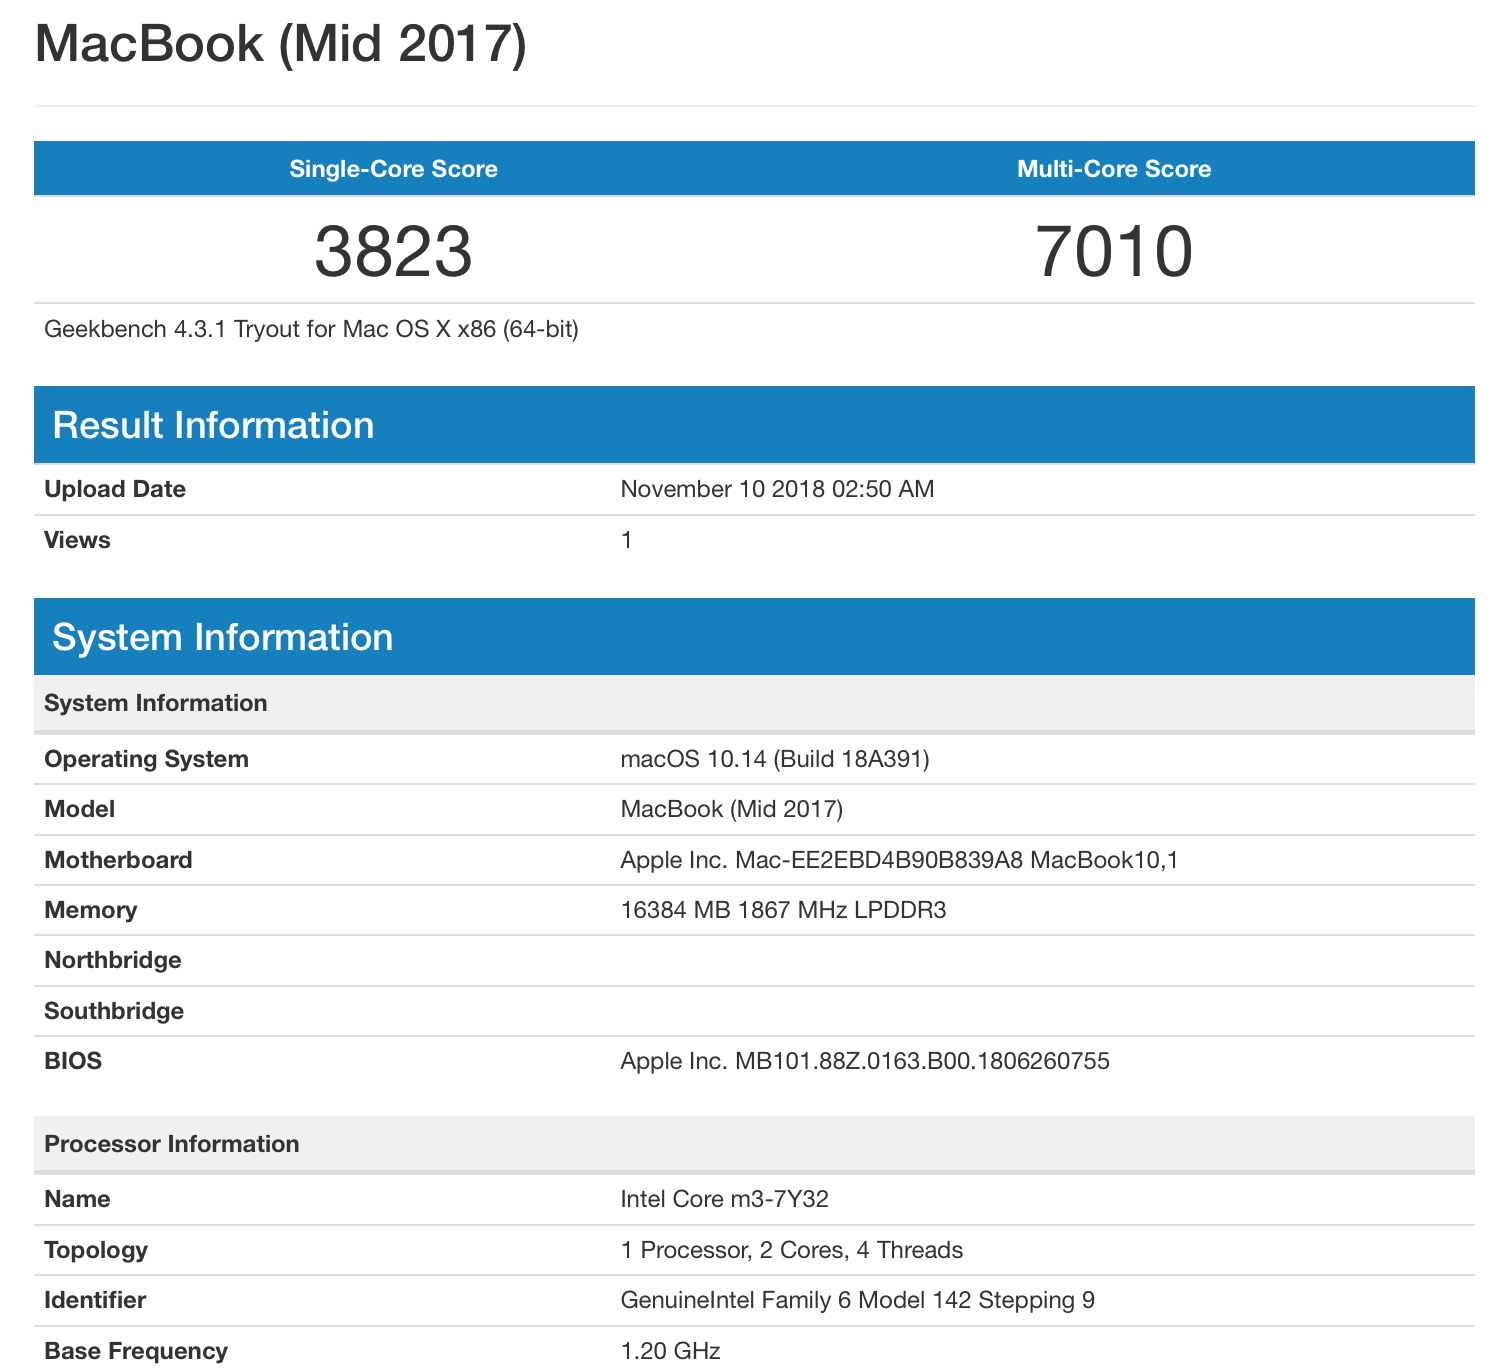The height and width of the screenshot is (1370, 1510).
Task: Click the Model row label
Action: click(79, 809)
